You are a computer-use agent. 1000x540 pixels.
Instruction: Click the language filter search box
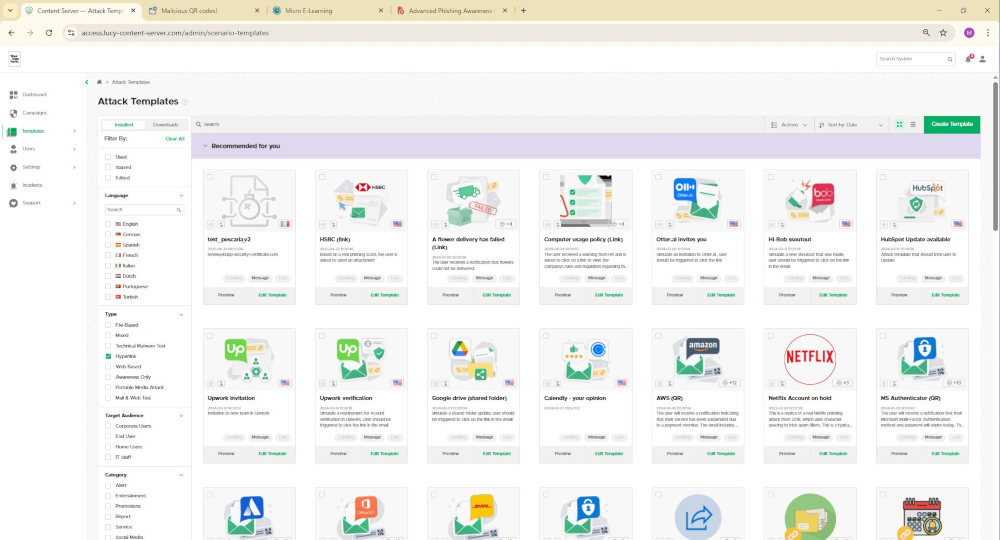tap(144, 210)
